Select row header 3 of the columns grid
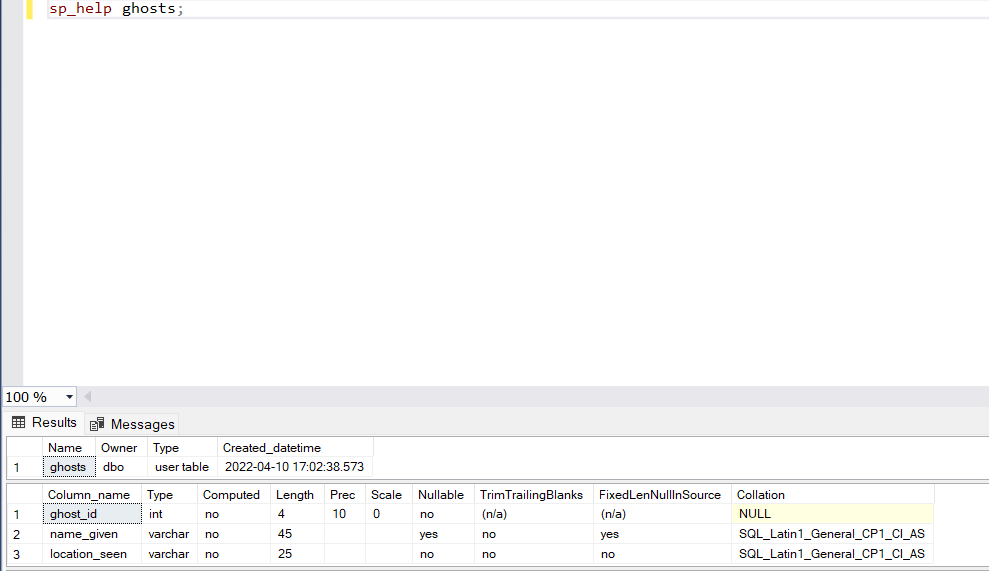989x571 pixels. tap(25, 555)
